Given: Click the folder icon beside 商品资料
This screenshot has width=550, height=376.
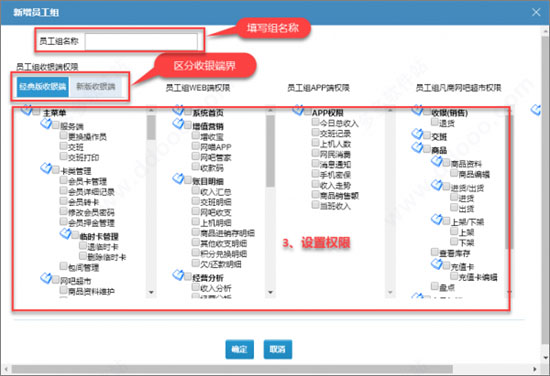Looking at the screenshot, I should point(437,161).
